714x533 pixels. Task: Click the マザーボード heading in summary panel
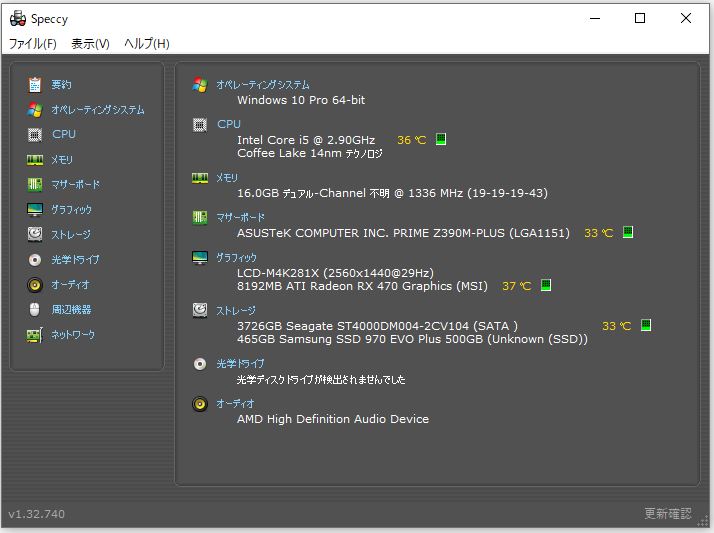click(x=240, y=218)
